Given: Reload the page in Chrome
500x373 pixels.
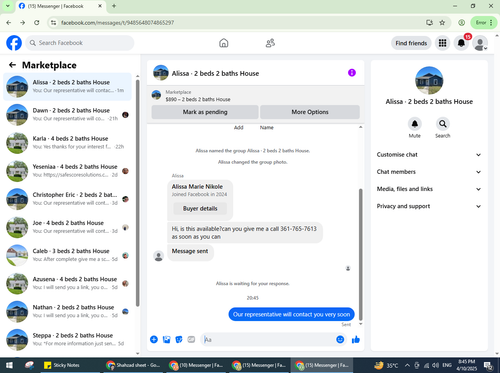Looking at the screenshot, I should [37, 23].
